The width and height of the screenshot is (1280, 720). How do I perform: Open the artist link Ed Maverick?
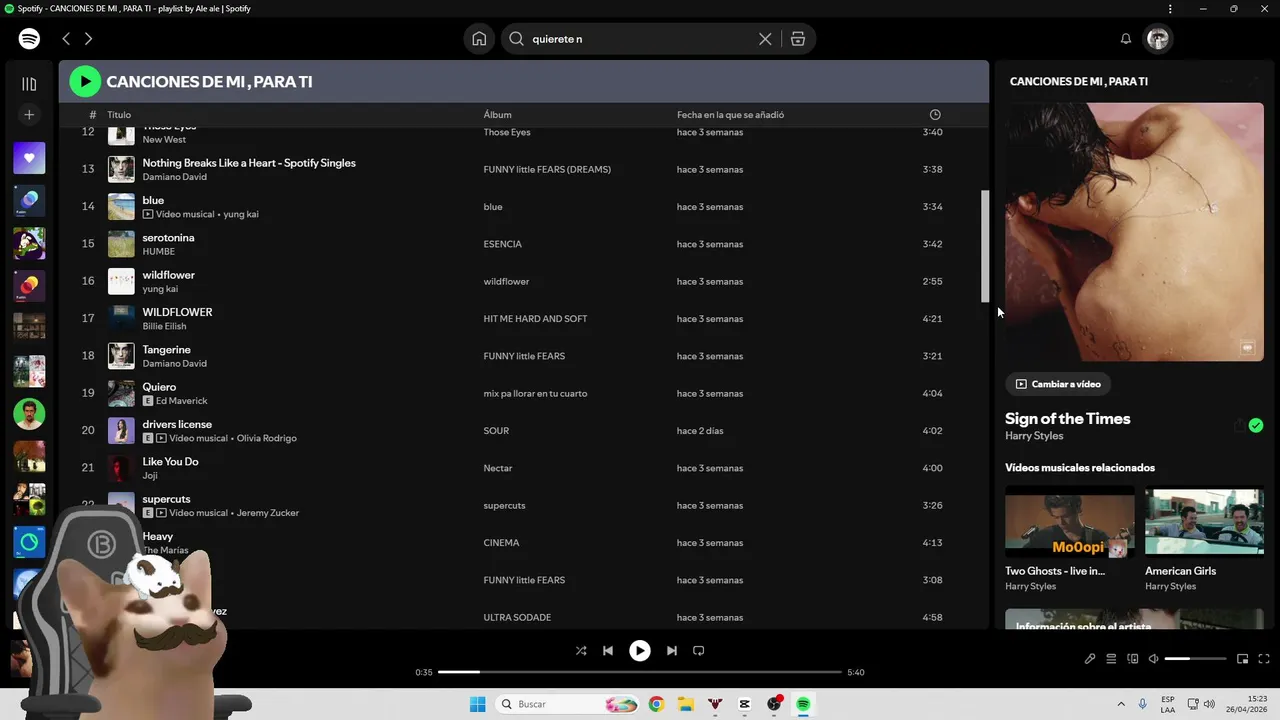pyautogui.click(x=181, y=401)
